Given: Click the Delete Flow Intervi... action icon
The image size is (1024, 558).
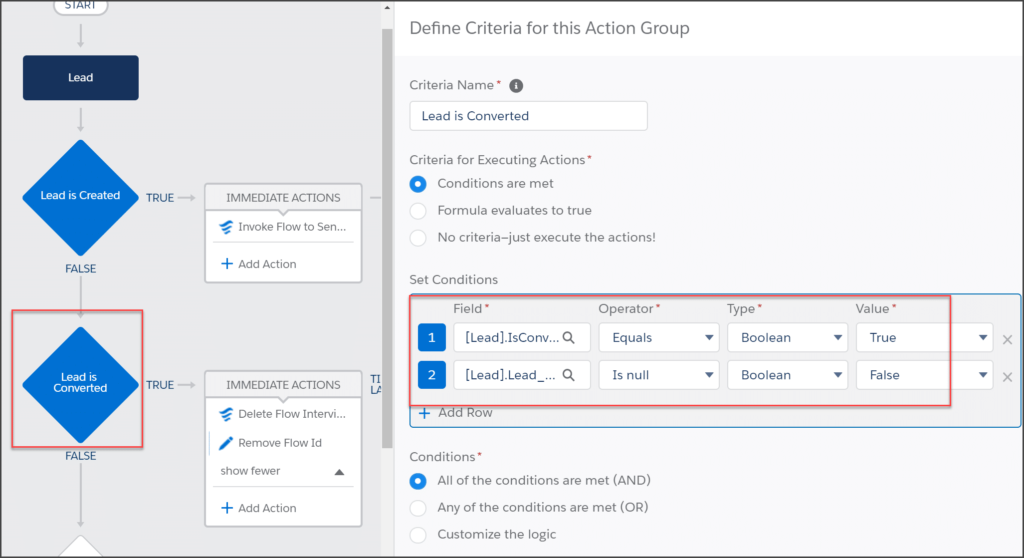Looking at the screenshot, I should [x=226, y=414].
